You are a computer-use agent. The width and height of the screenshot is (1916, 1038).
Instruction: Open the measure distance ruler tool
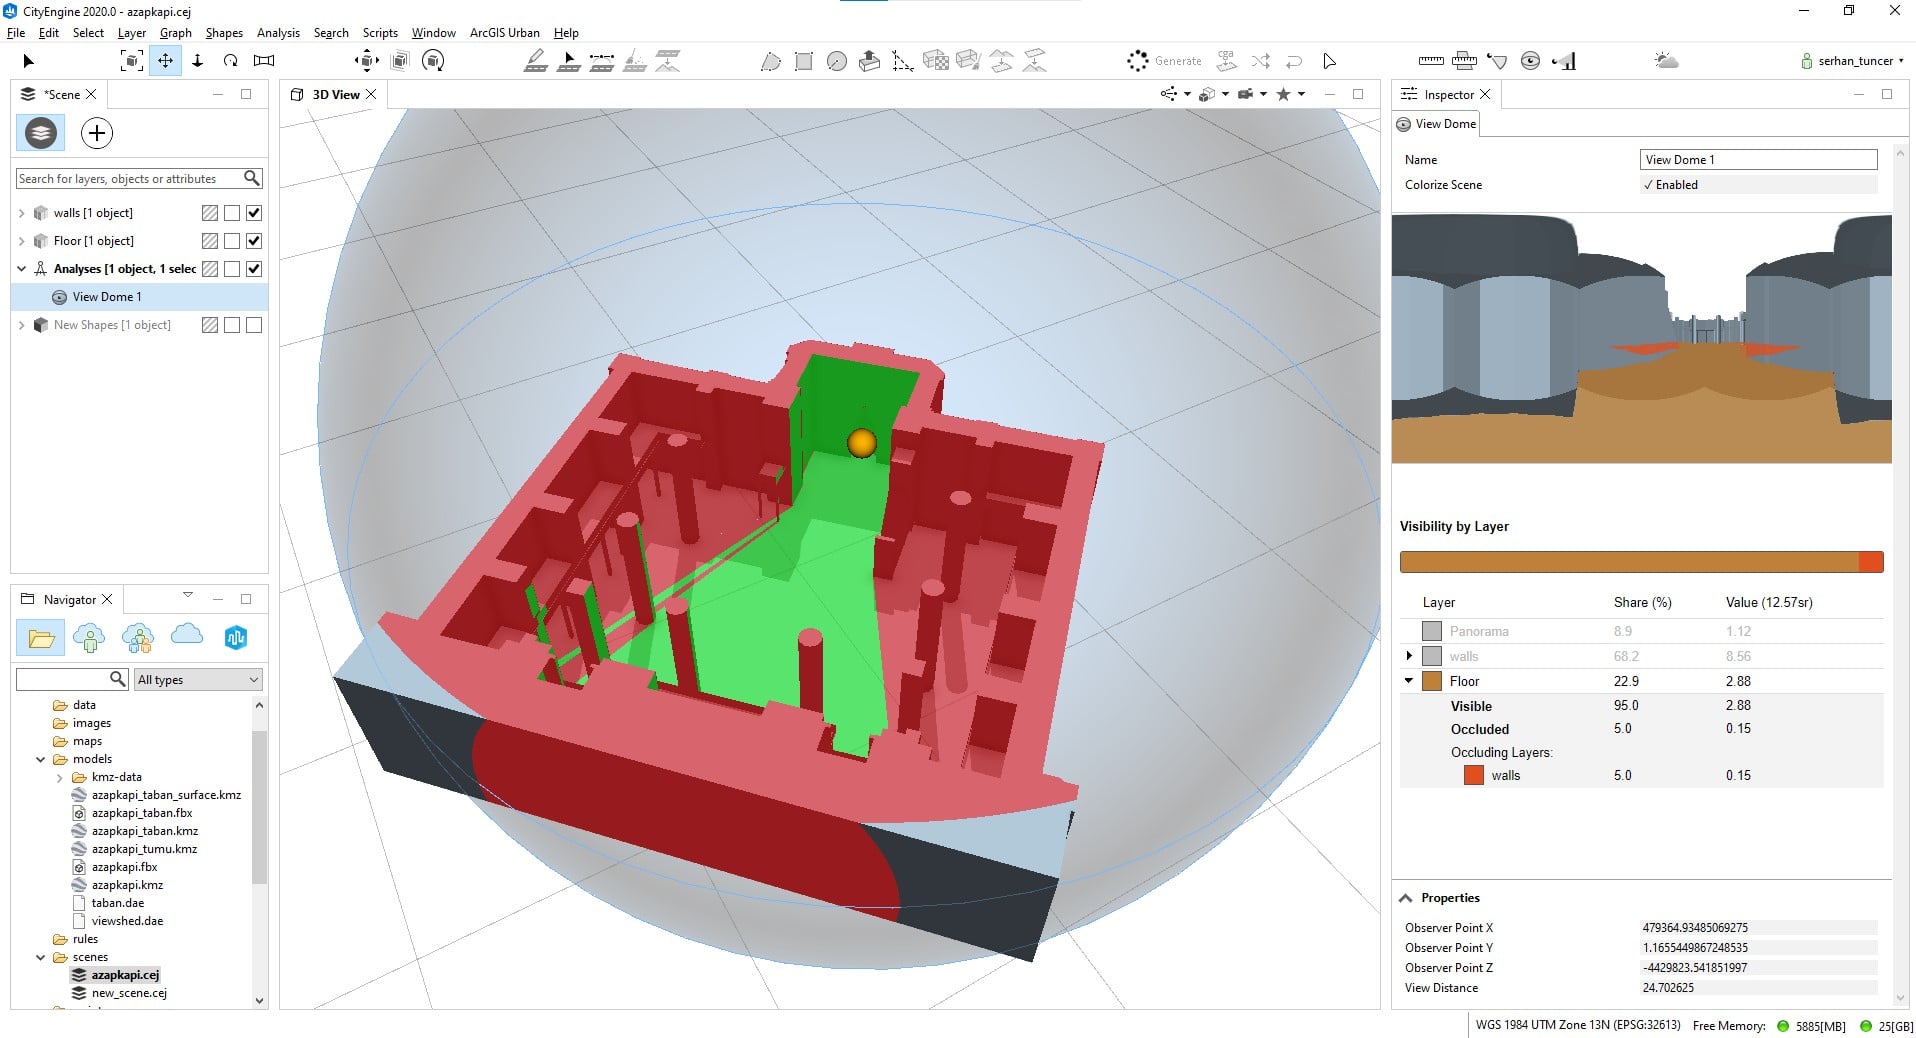coord(1431,61)
